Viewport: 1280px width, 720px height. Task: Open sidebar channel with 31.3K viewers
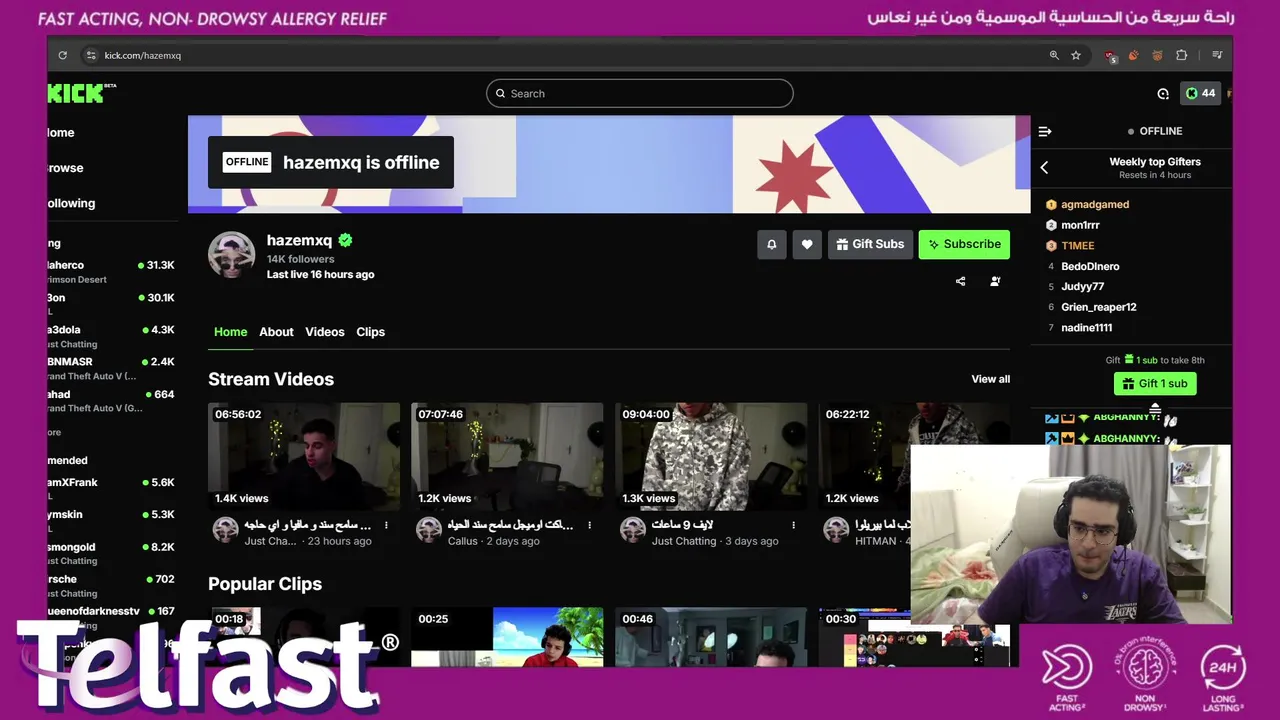(x=112, y=271)
